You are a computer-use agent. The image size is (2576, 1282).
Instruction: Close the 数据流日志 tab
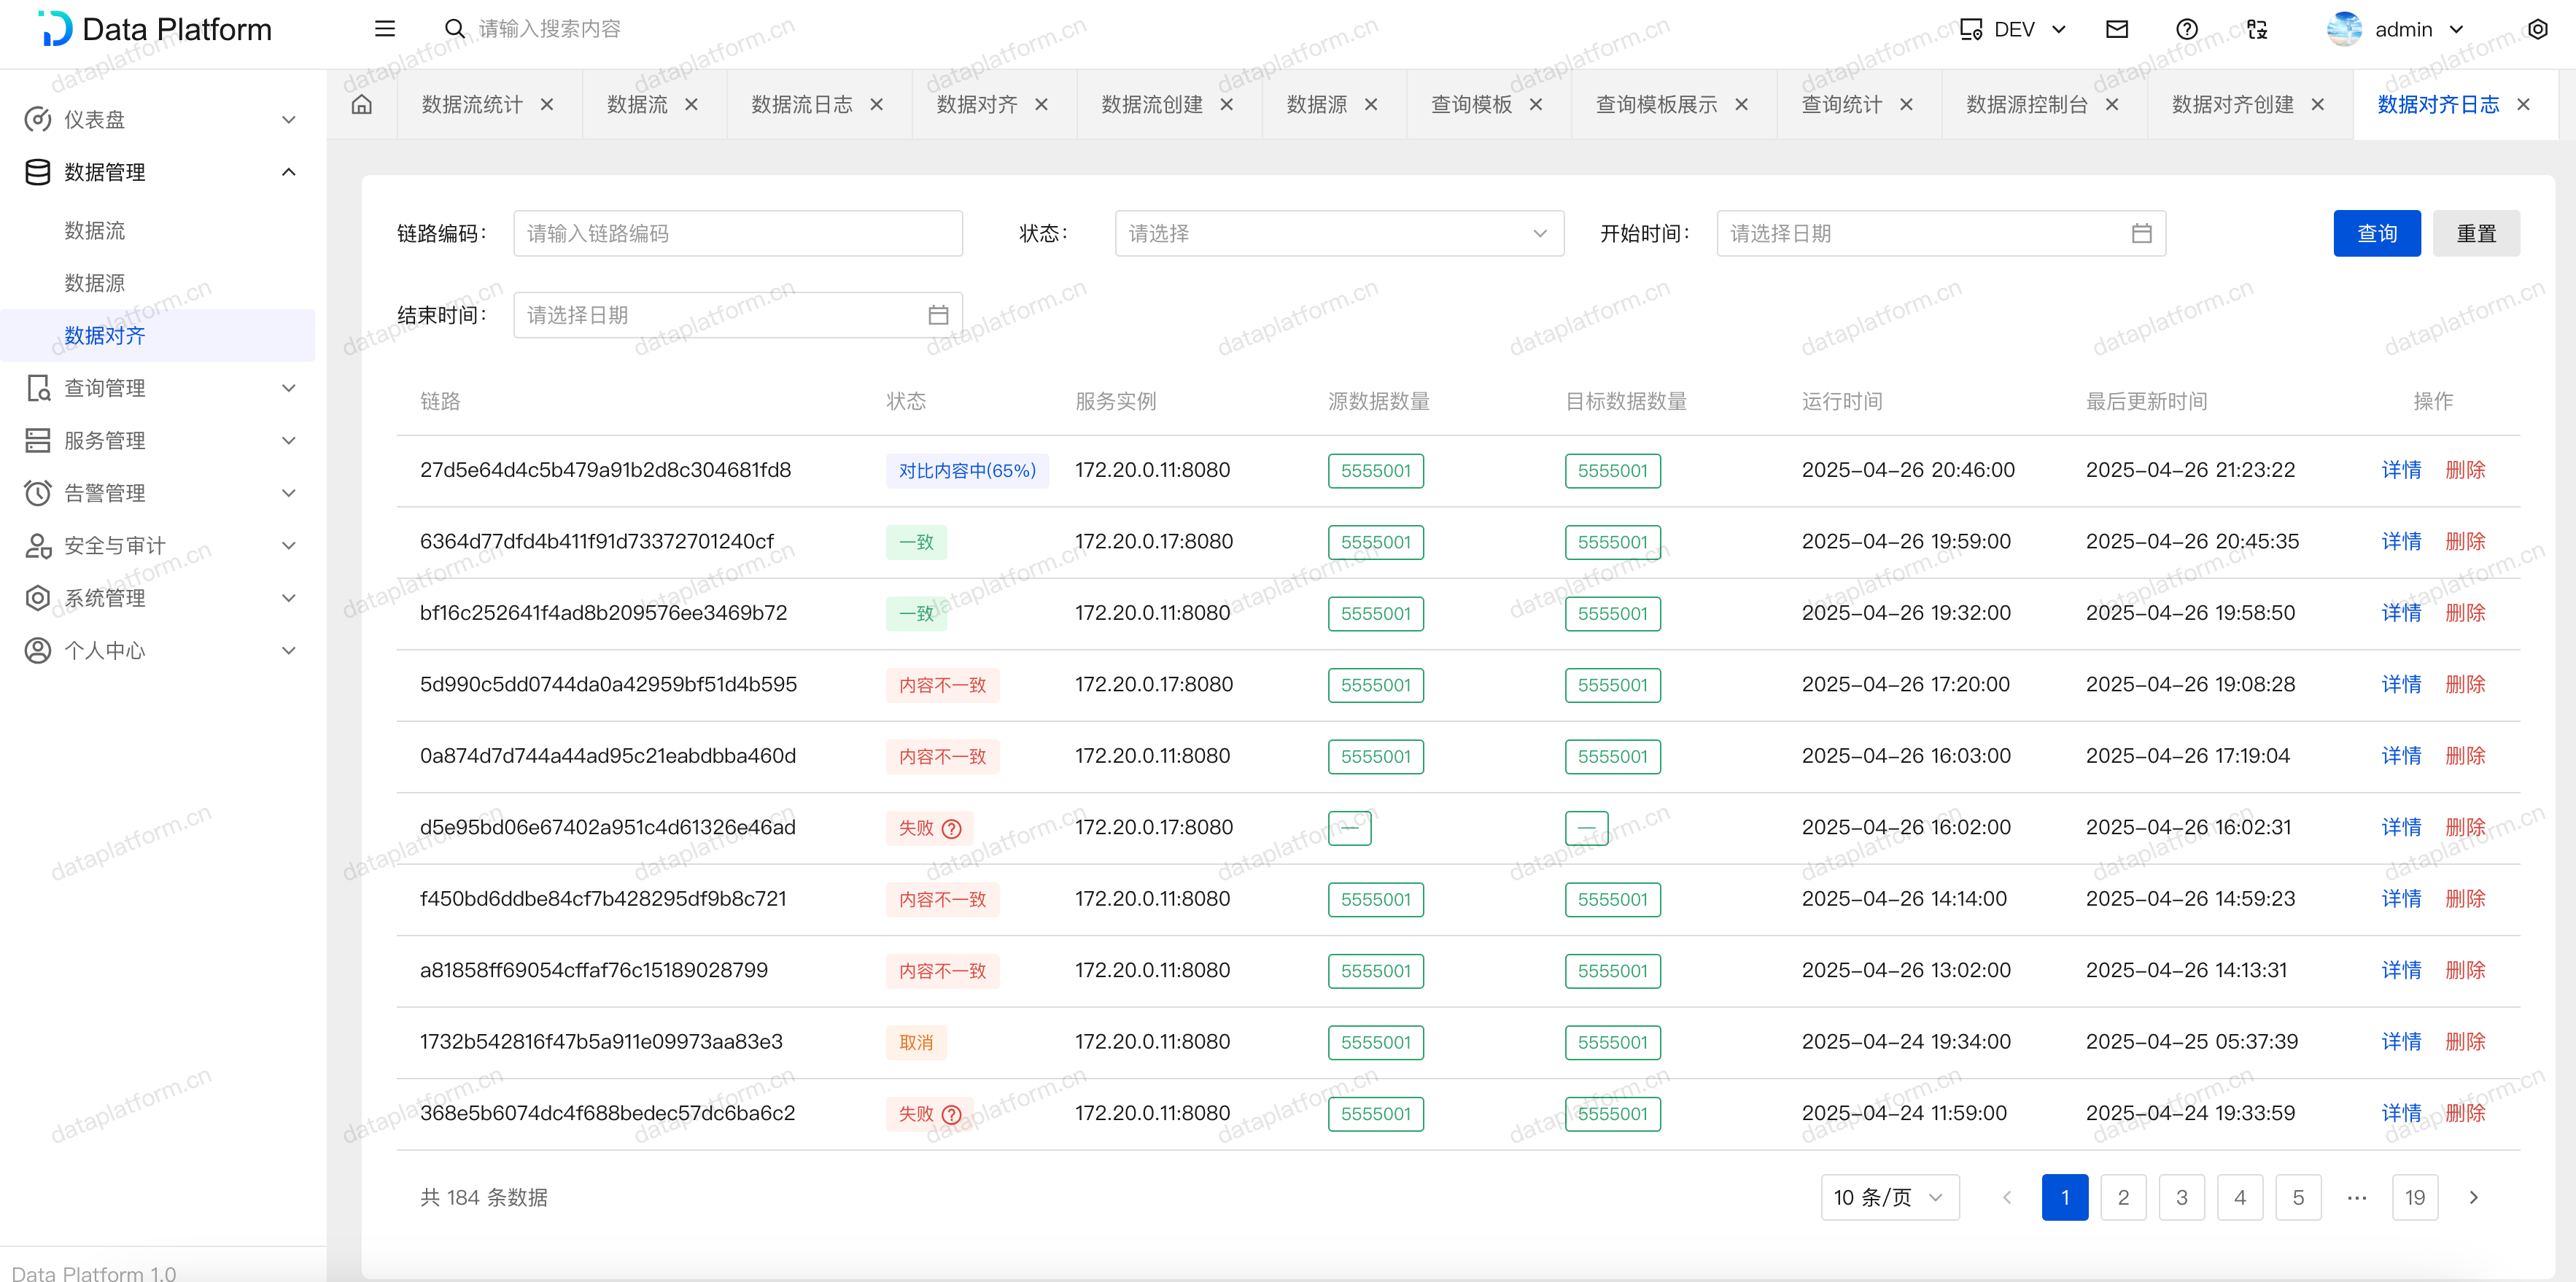click(x=877, y=104)
